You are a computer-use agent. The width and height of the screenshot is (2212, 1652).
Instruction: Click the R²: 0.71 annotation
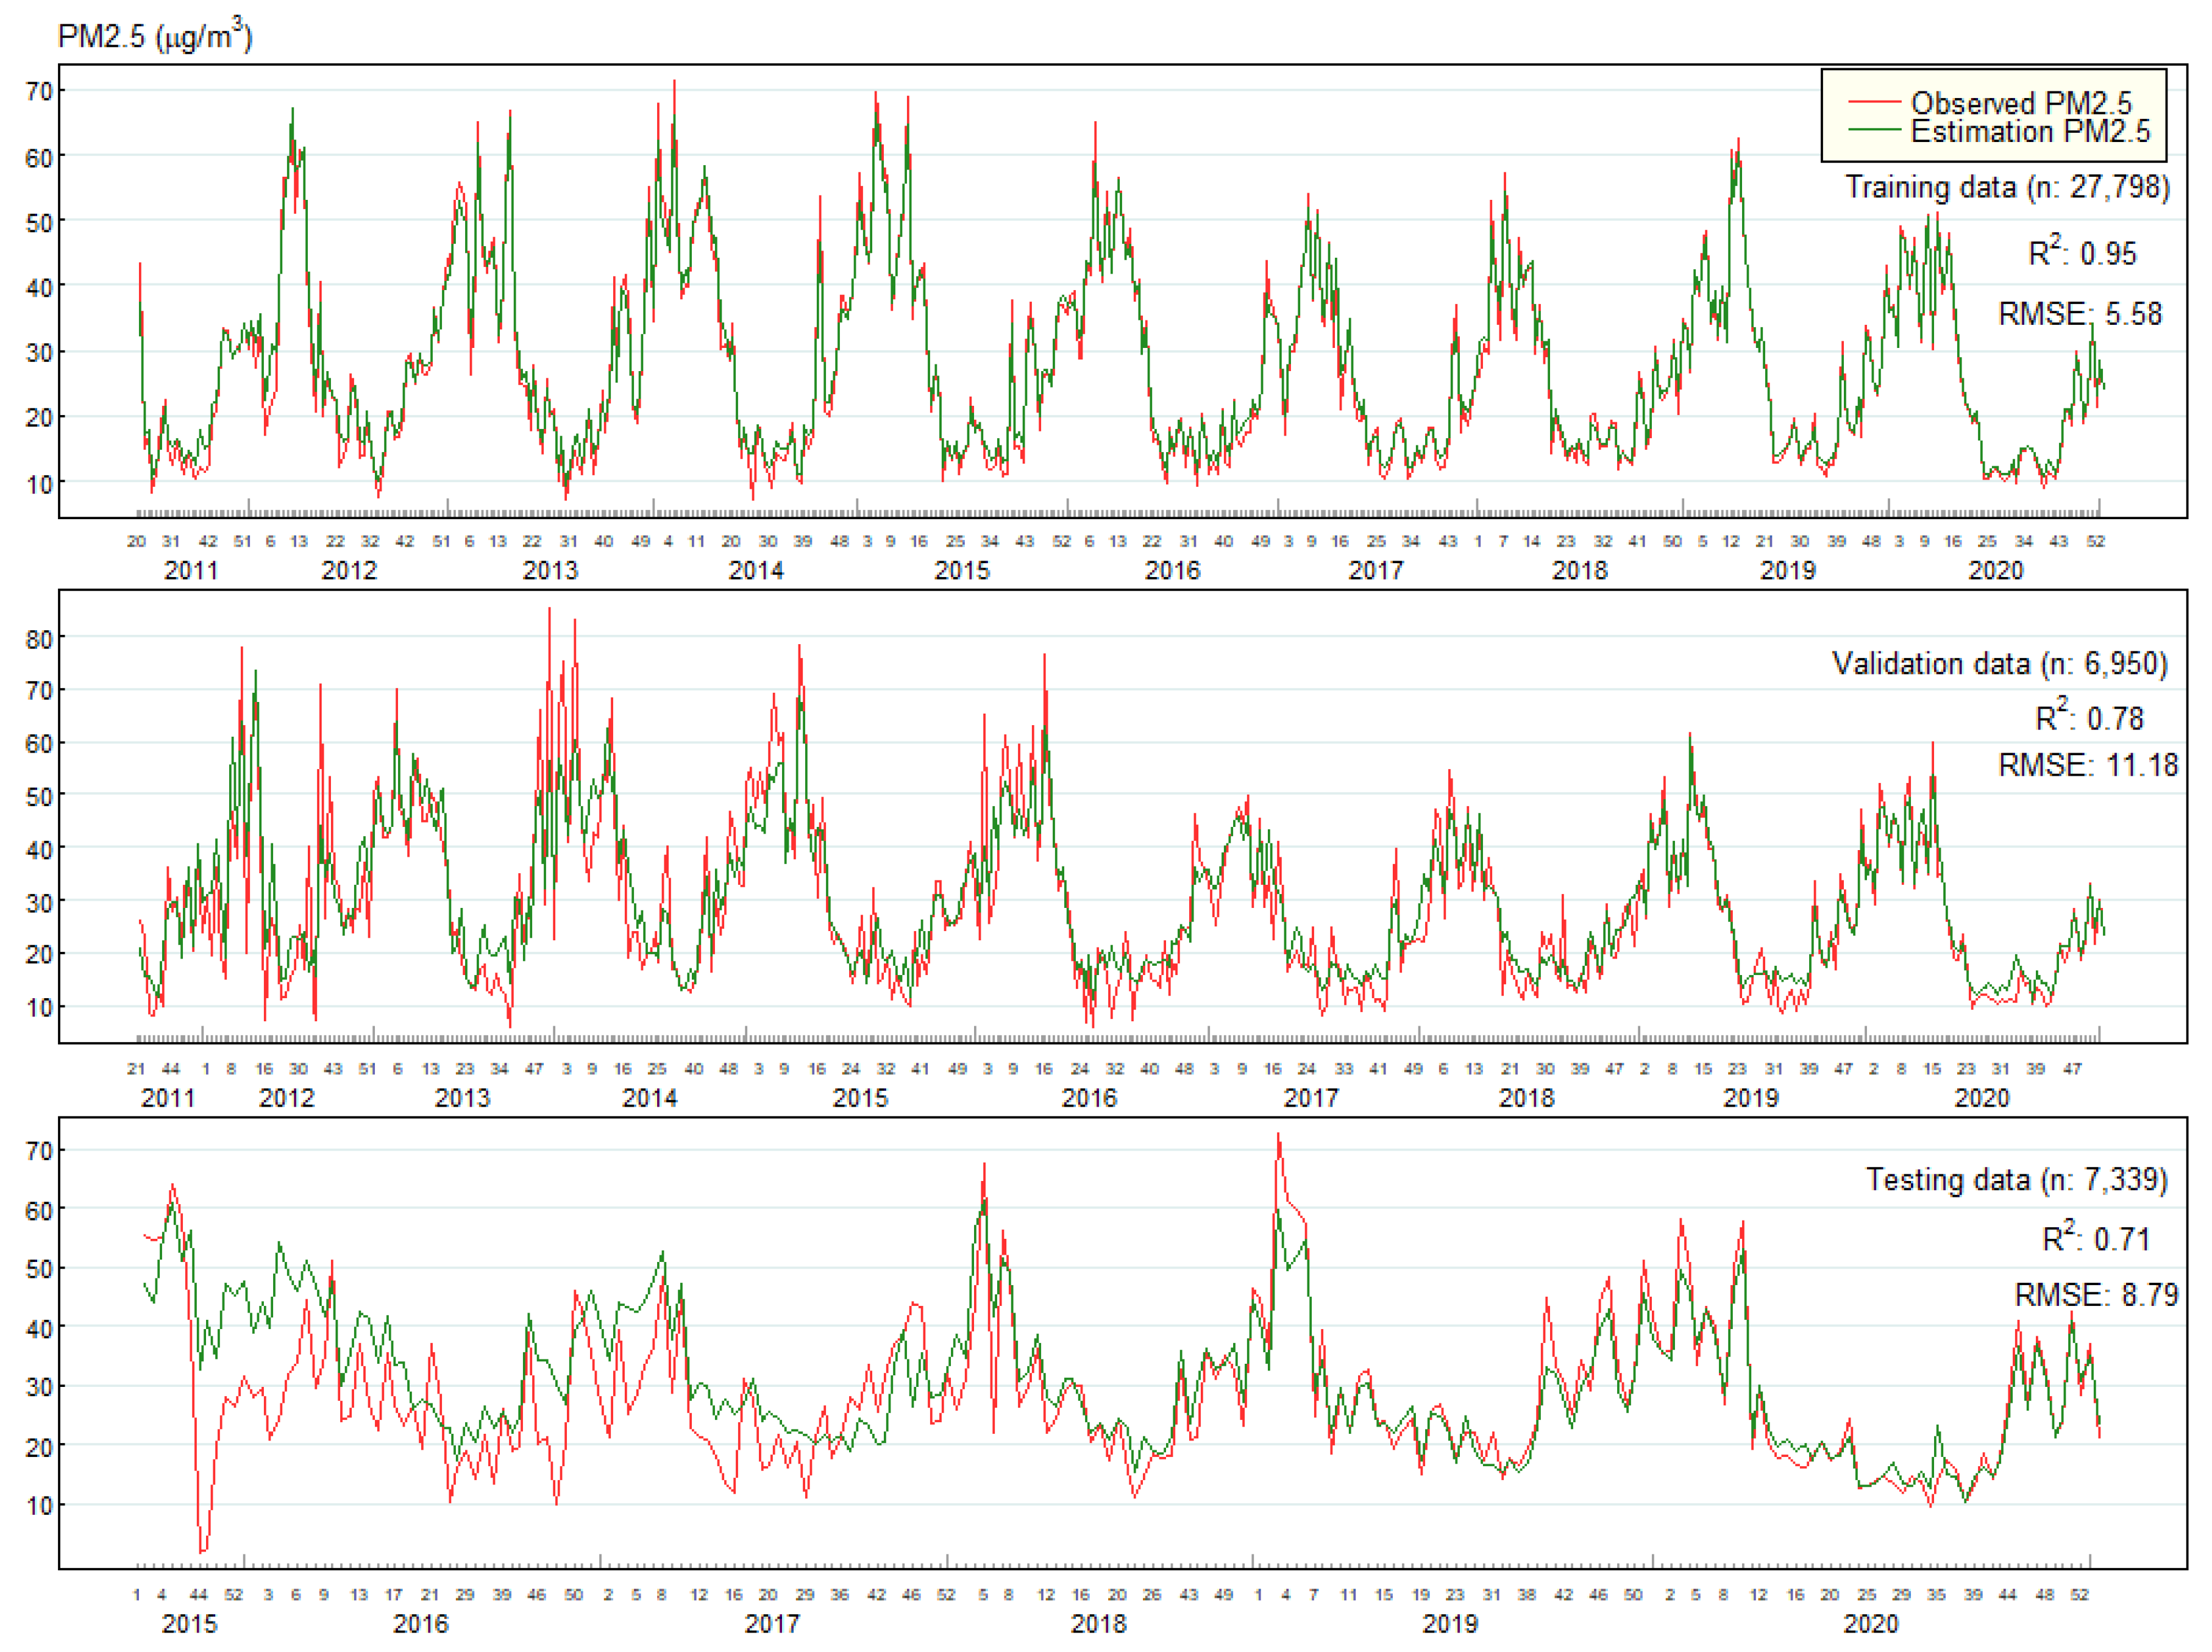2095,1238
